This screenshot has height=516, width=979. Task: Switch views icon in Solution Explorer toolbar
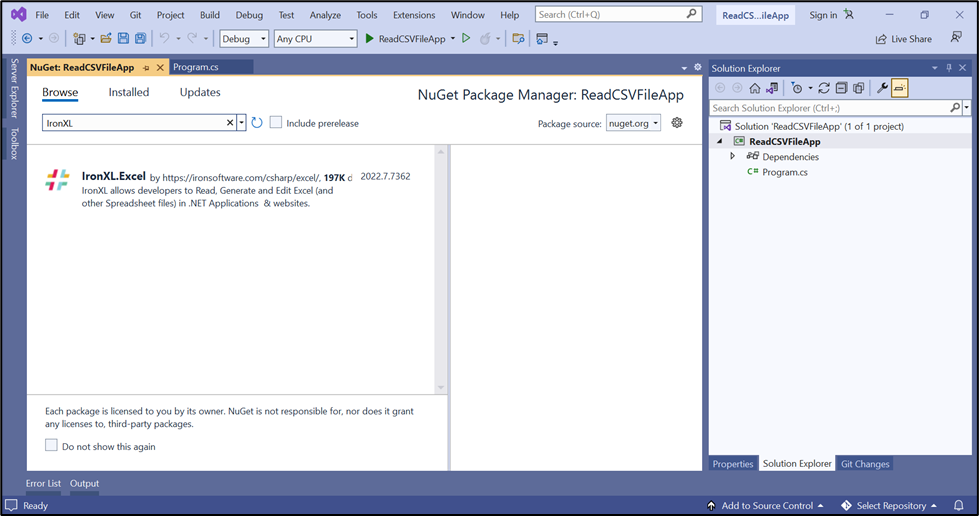pos(772,88)
